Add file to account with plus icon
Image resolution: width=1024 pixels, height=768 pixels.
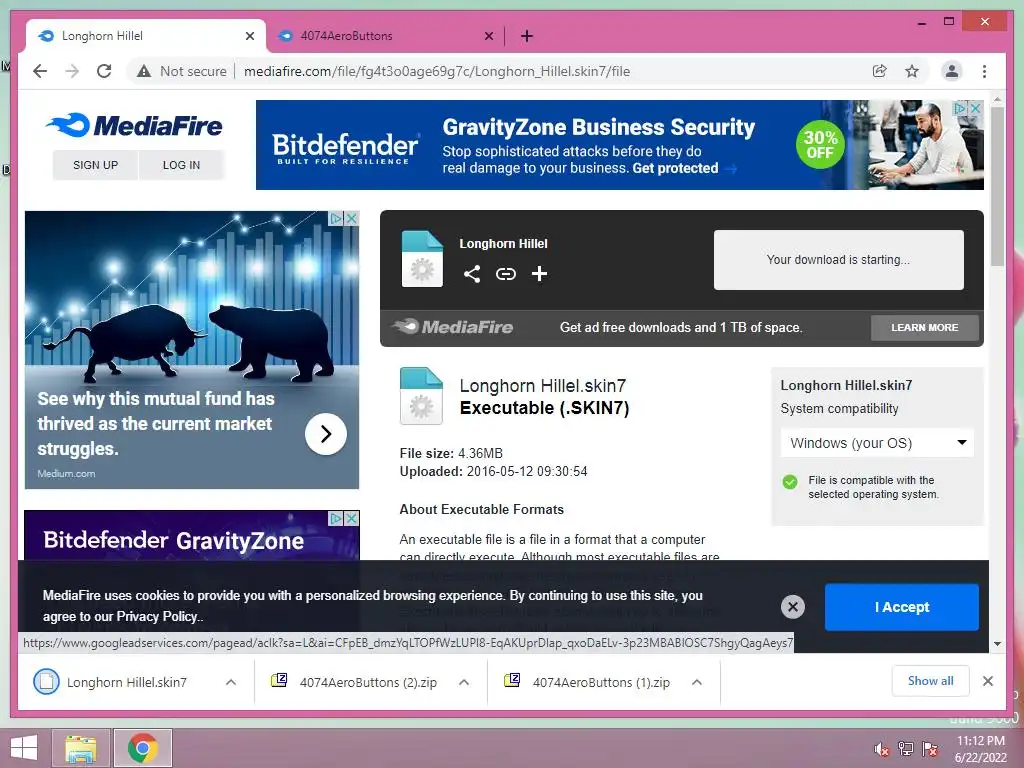click(x=539, y=274)
